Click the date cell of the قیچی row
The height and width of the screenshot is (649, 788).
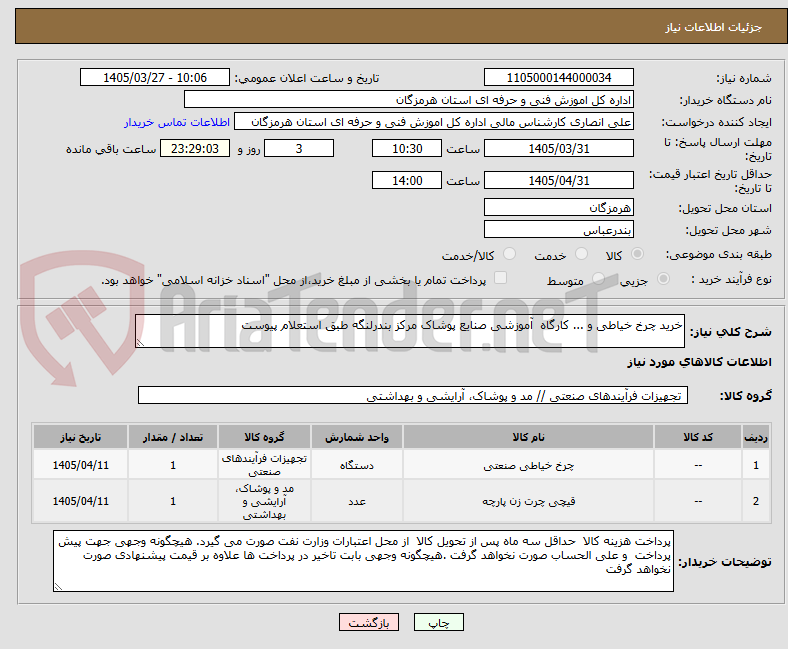pyautogui.click(x=80, y=501)
